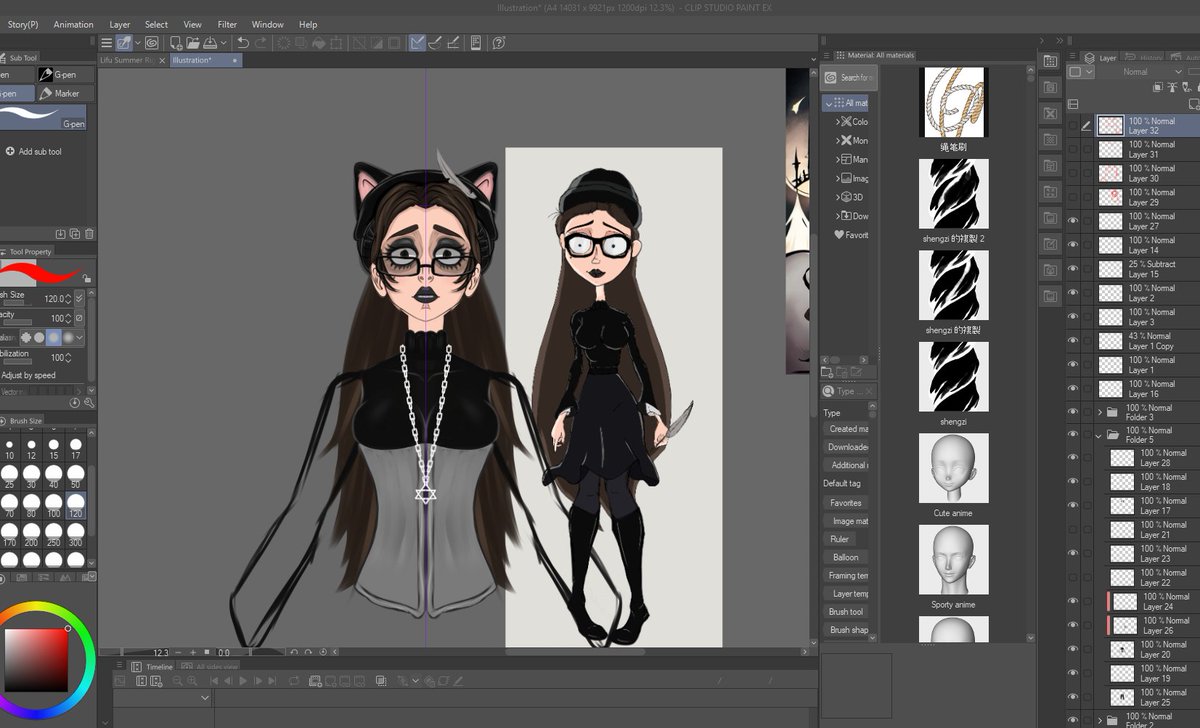Click the sub tool detail wrench icon
The image size is (1200, 728).
click(x=89, y=403)
